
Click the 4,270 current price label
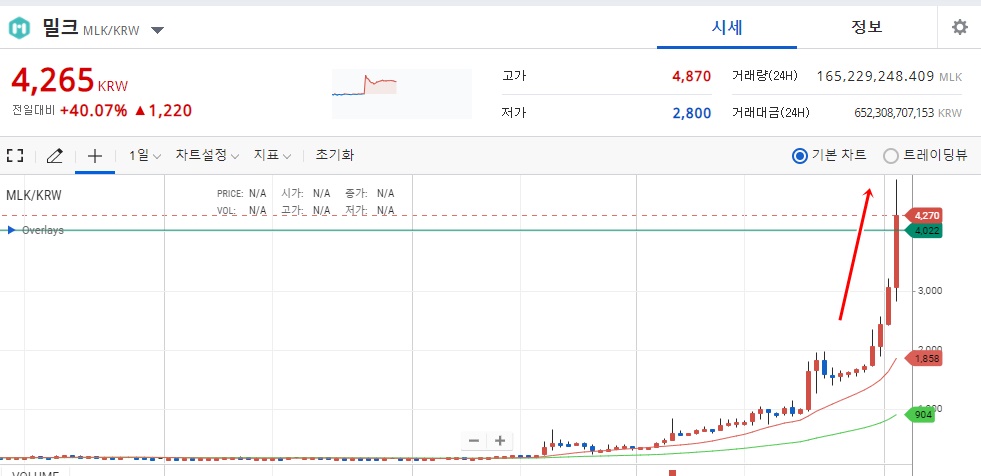pyautogui.click(x=926, y=216)
